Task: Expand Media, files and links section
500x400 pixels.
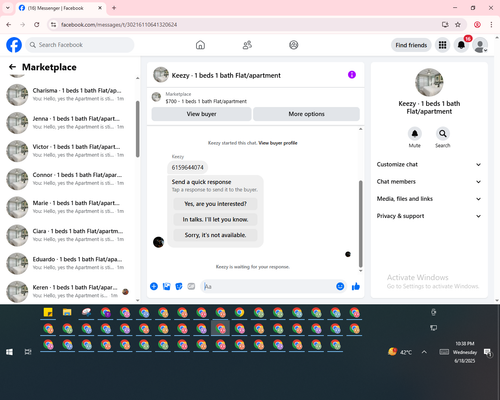Action: pos(429,199)
